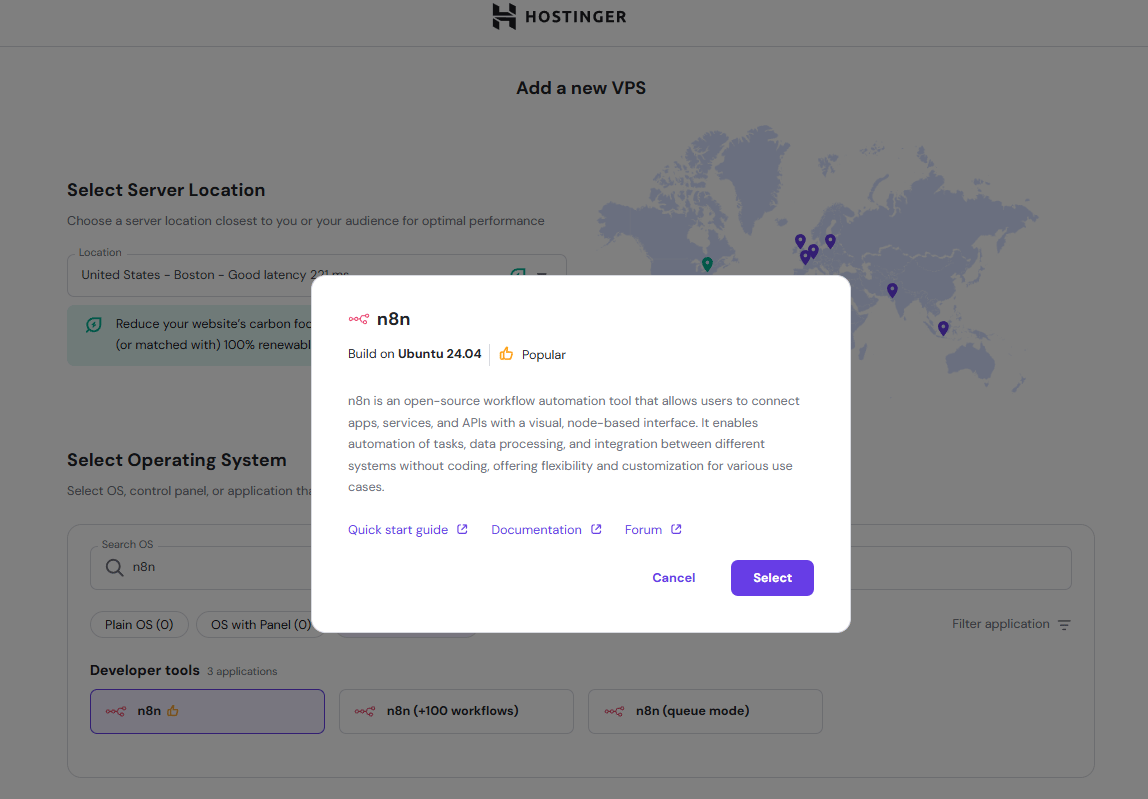Open the Quick start guide link

pos(408,529)
